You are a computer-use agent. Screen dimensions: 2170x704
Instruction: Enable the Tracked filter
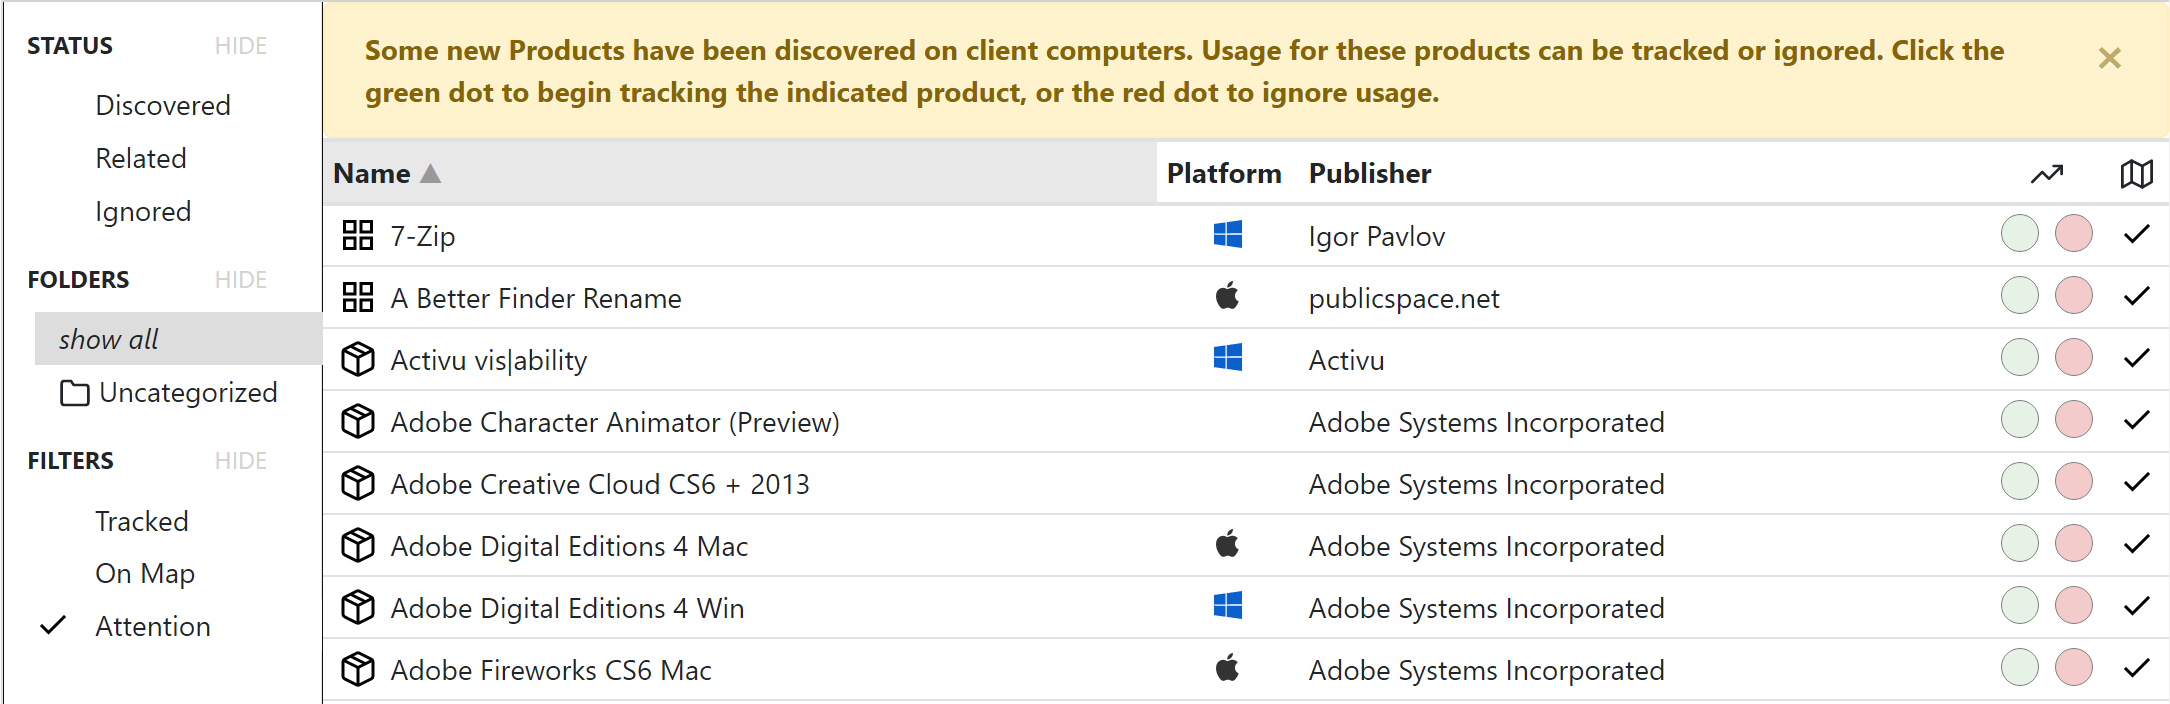pos(142,521)
